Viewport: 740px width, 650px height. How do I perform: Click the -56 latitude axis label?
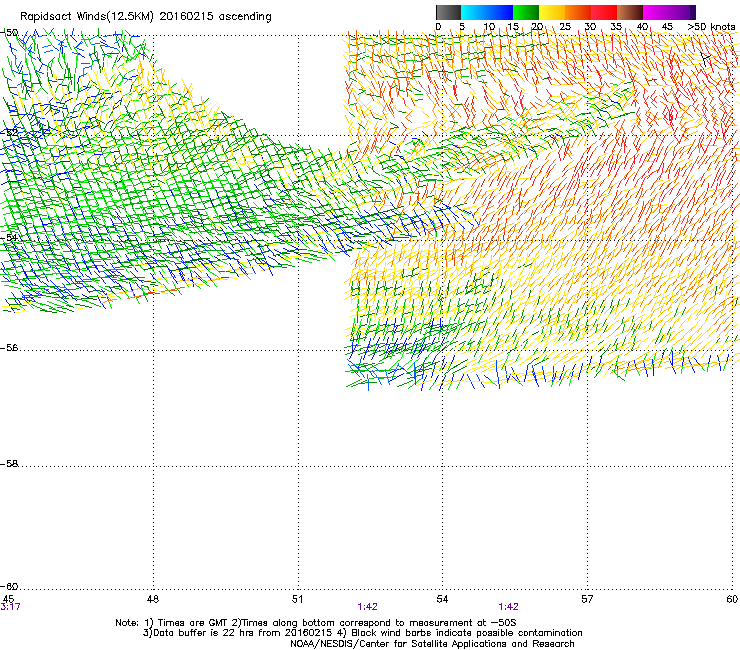tap(9, 347)
